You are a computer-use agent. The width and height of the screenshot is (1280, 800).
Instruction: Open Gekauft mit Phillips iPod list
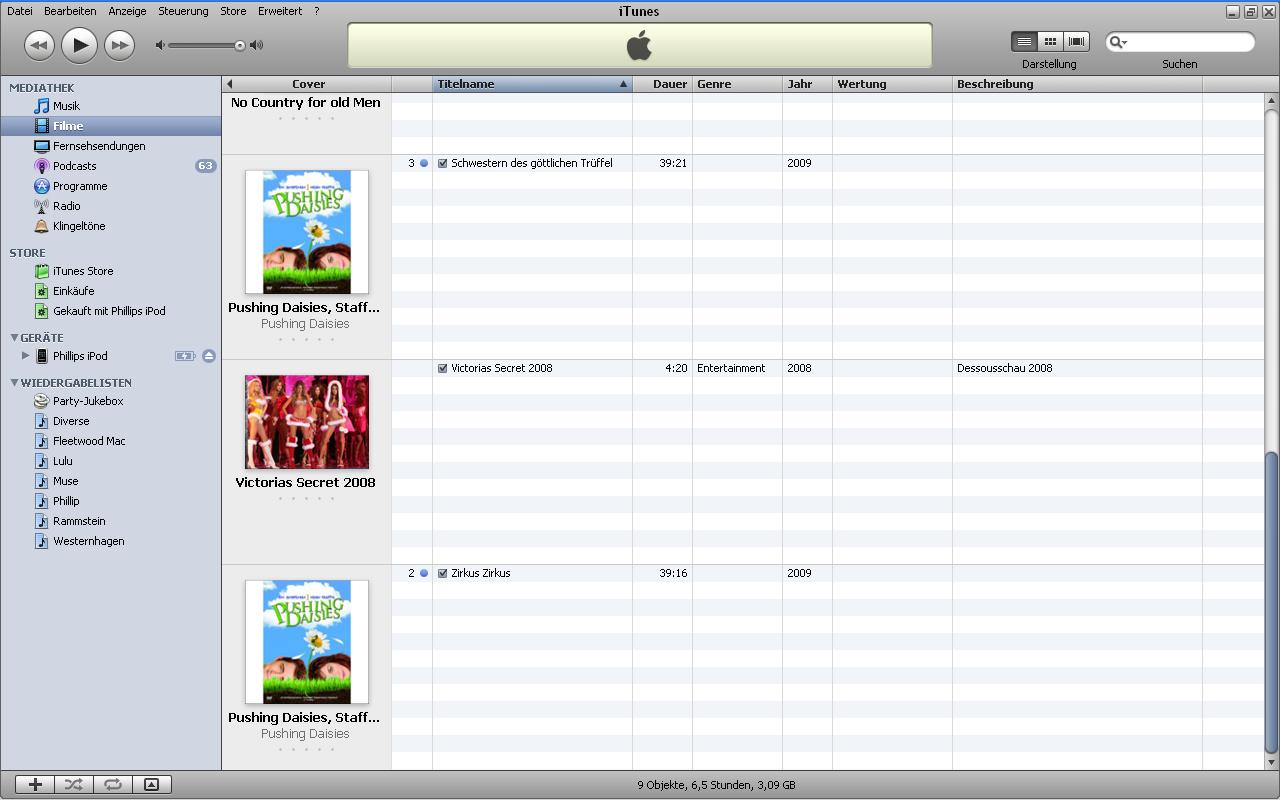pyautogui.click(x=110, y=311)
